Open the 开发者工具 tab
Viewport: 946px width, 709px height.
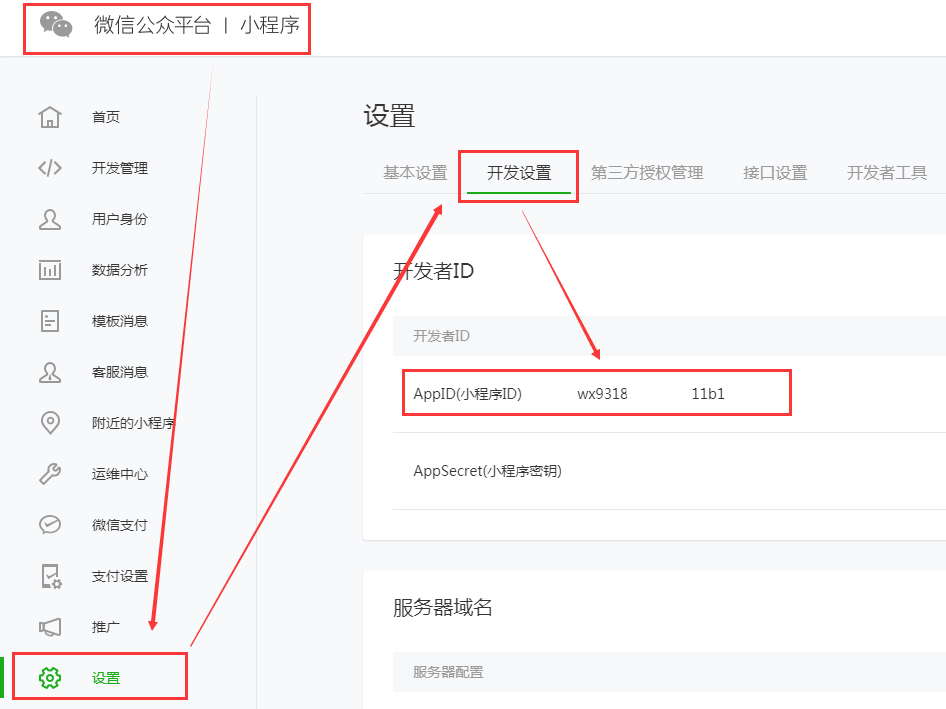(887, 173)
